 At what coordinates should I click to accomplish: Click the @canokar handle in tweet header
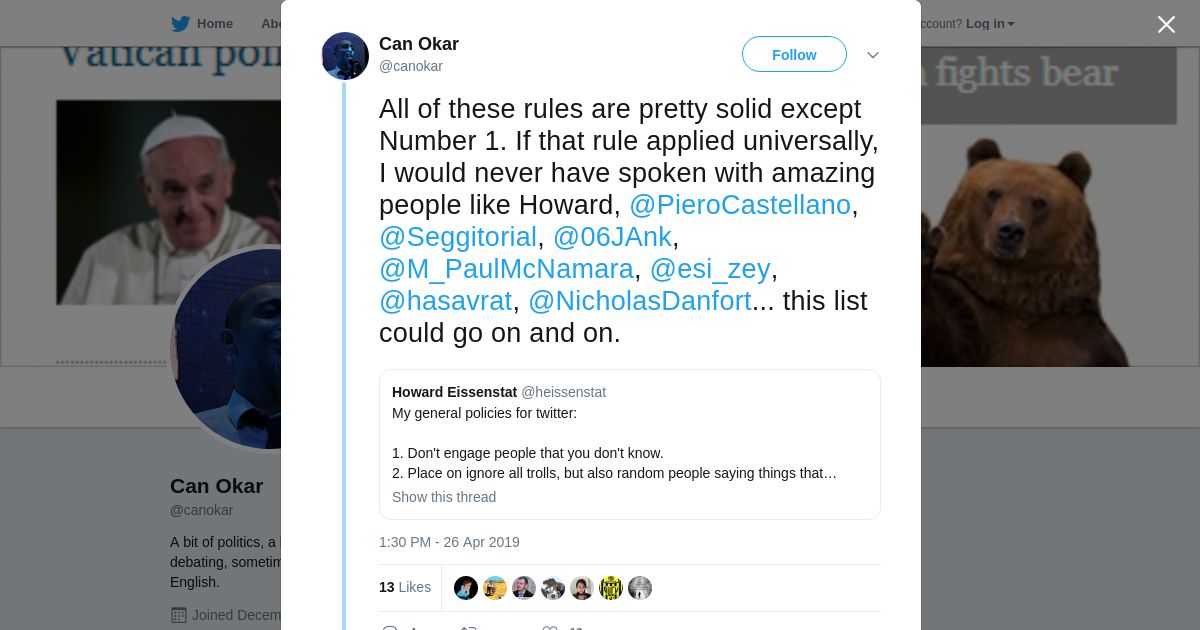click(x=411, y=66)
